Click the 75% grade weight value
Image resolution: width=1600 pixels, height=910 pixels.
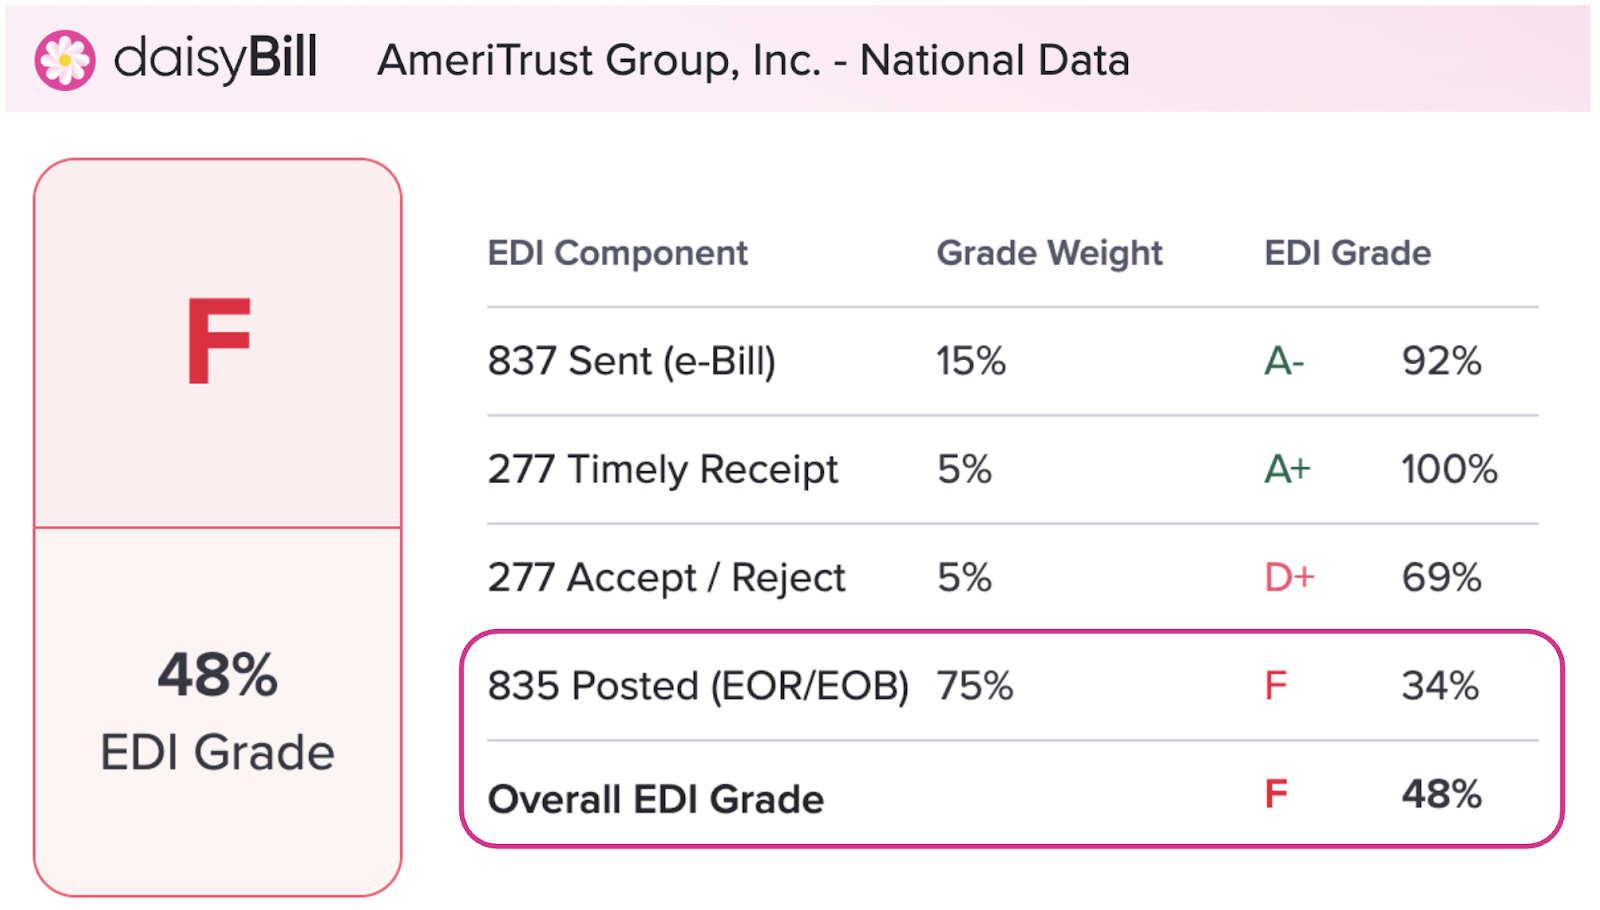[974, 686]
